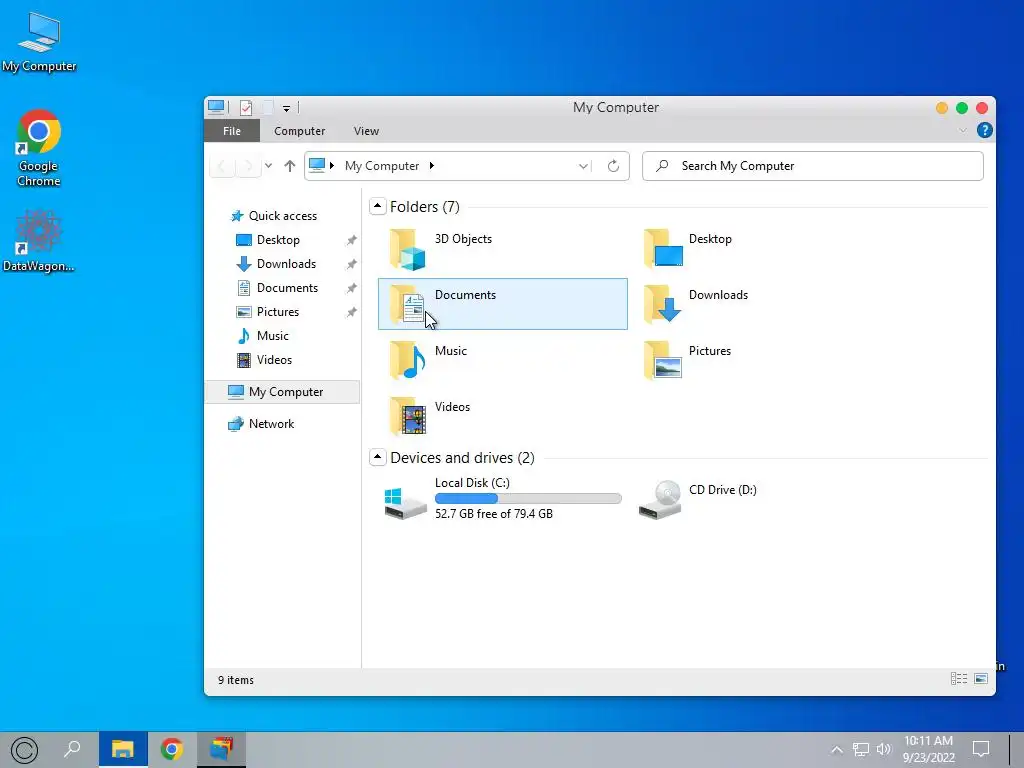
Task: Click the address bar My Computer path
Action: [x=381, y=166]
